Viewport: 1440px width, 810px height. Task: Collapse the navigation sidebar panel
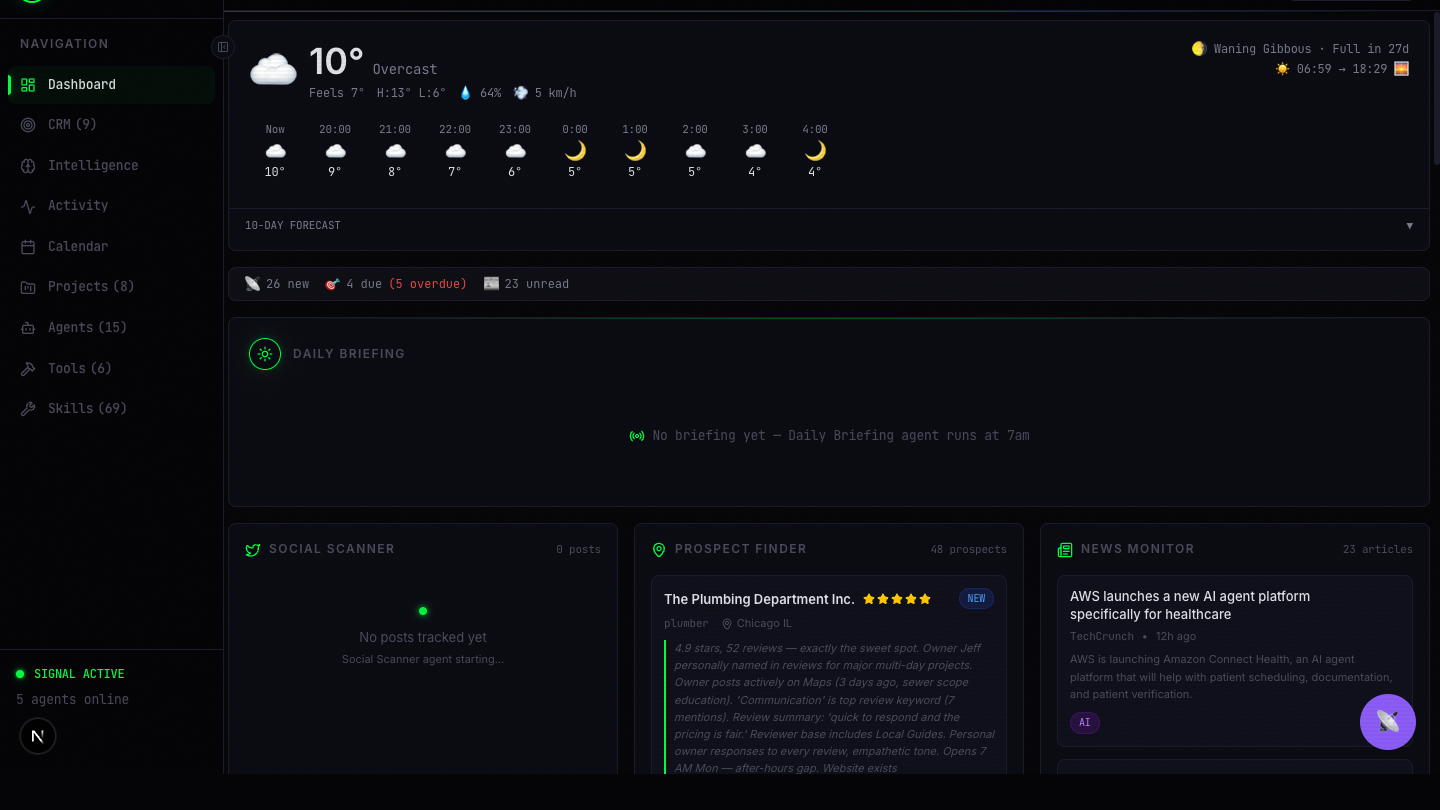tap(222, 46)
